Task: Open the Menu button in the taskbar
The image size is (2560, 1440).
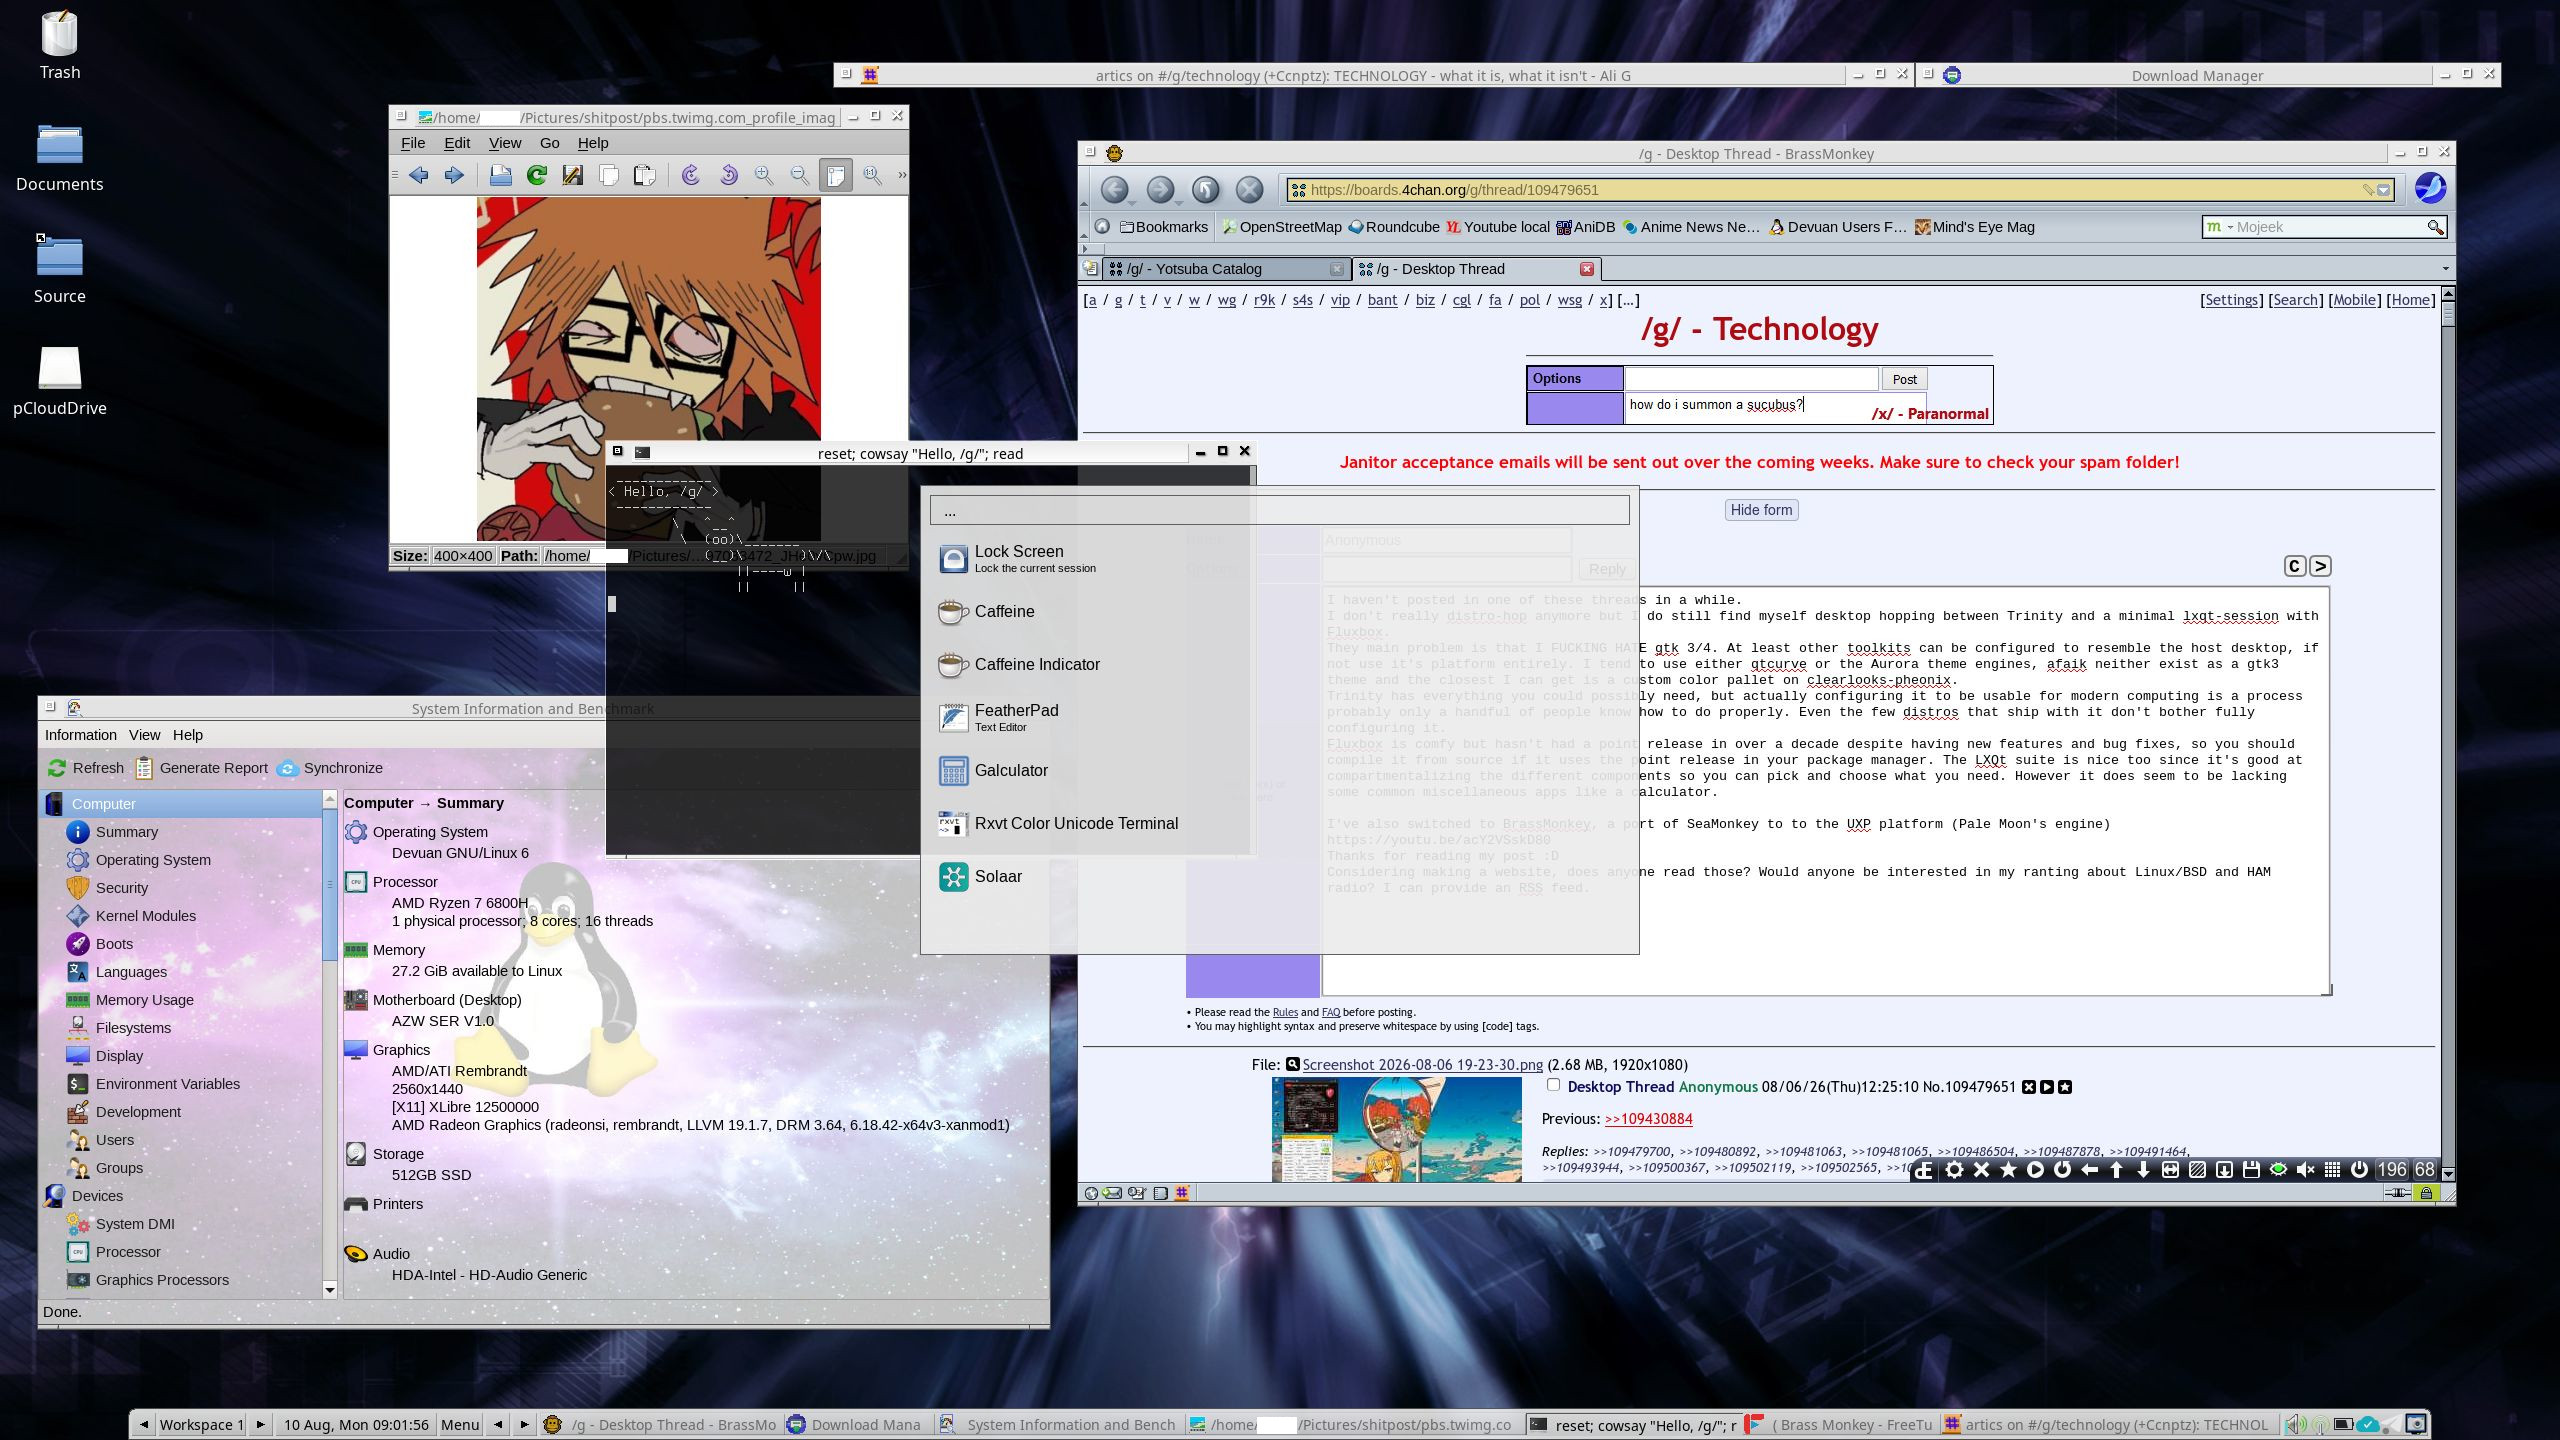Action: [460, 1425]
